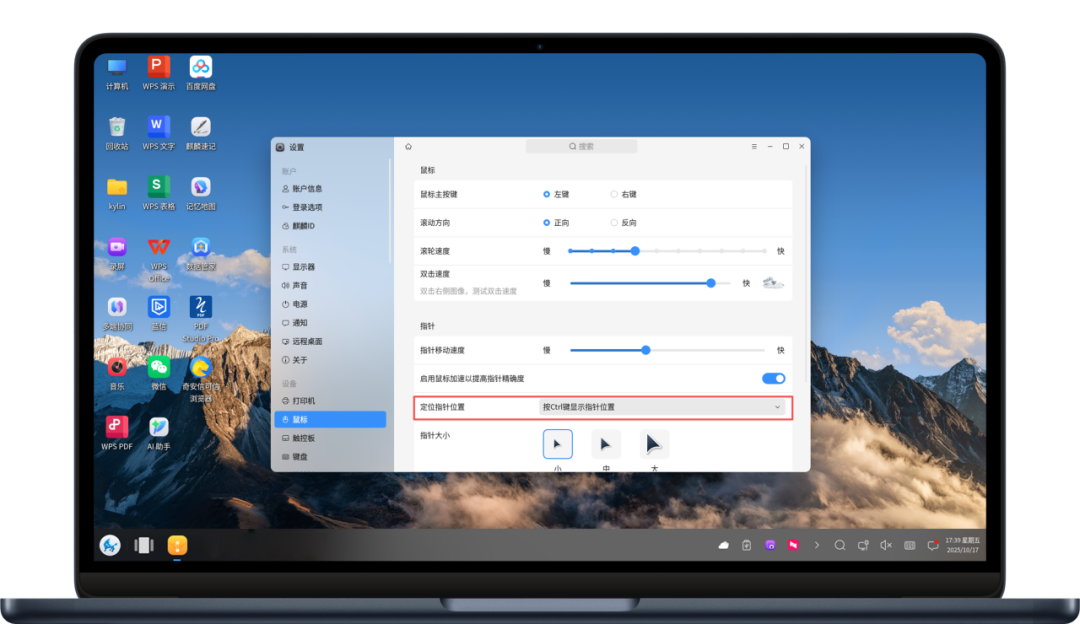Screen dimensions: 1080x624
Task: Select 反向 scroll direction
Action: 615,222
